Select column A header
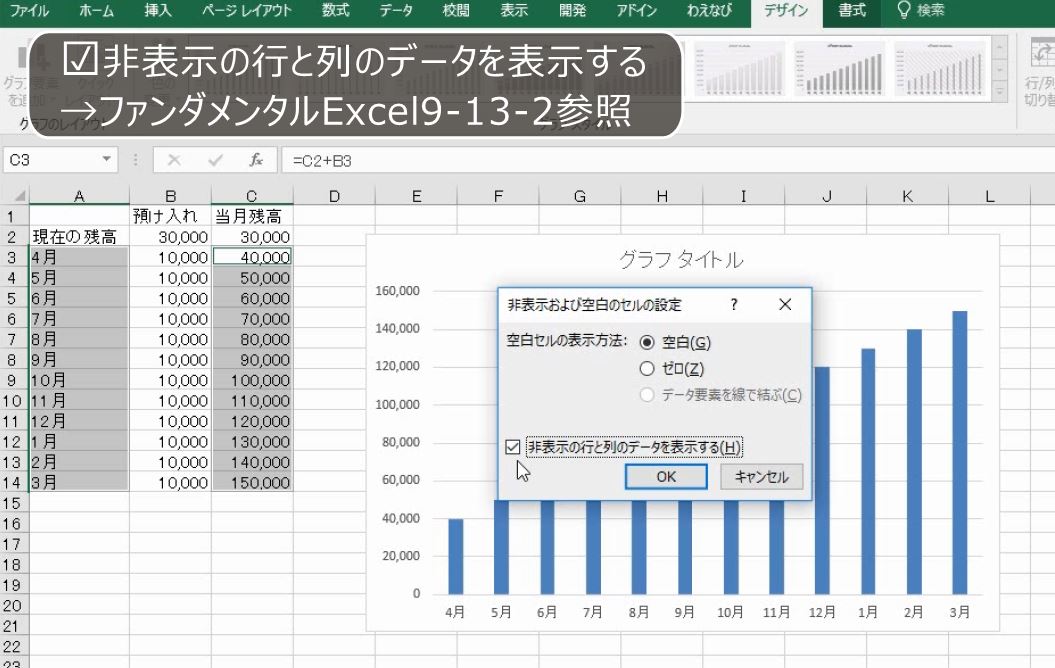Screen dimensions: 1055x668 tap(79, 196)
